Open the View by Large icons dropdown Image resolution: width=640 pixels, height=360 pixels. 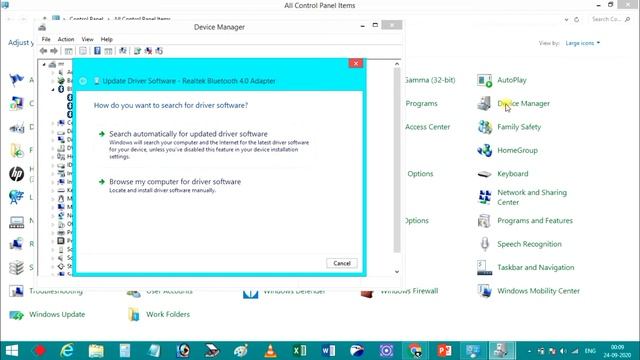tap(583, 43)
